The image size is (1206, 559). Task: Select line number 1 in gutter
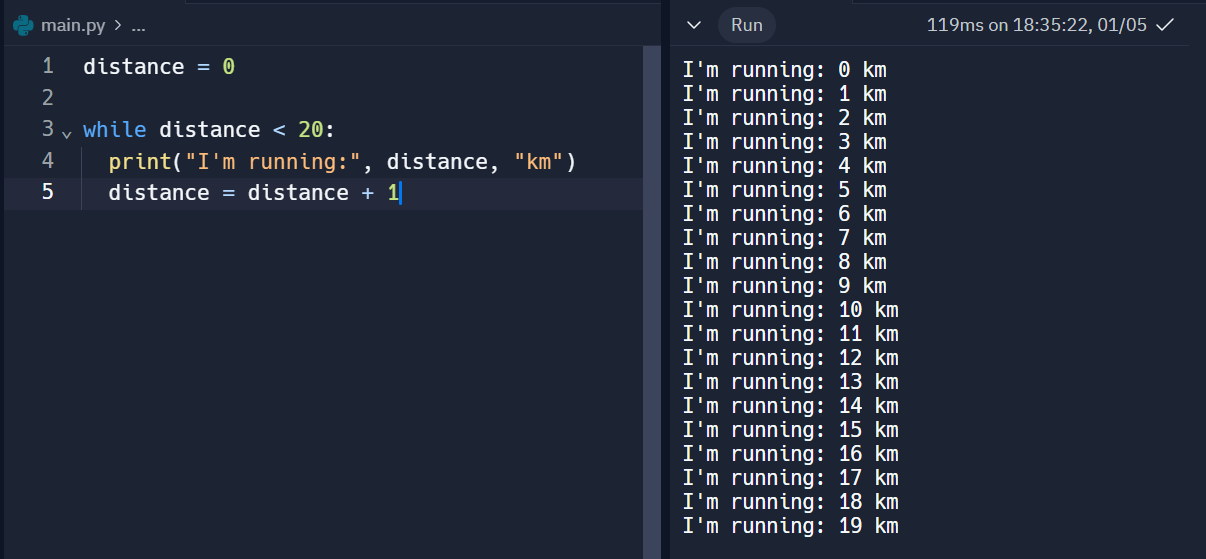point(47,67)
